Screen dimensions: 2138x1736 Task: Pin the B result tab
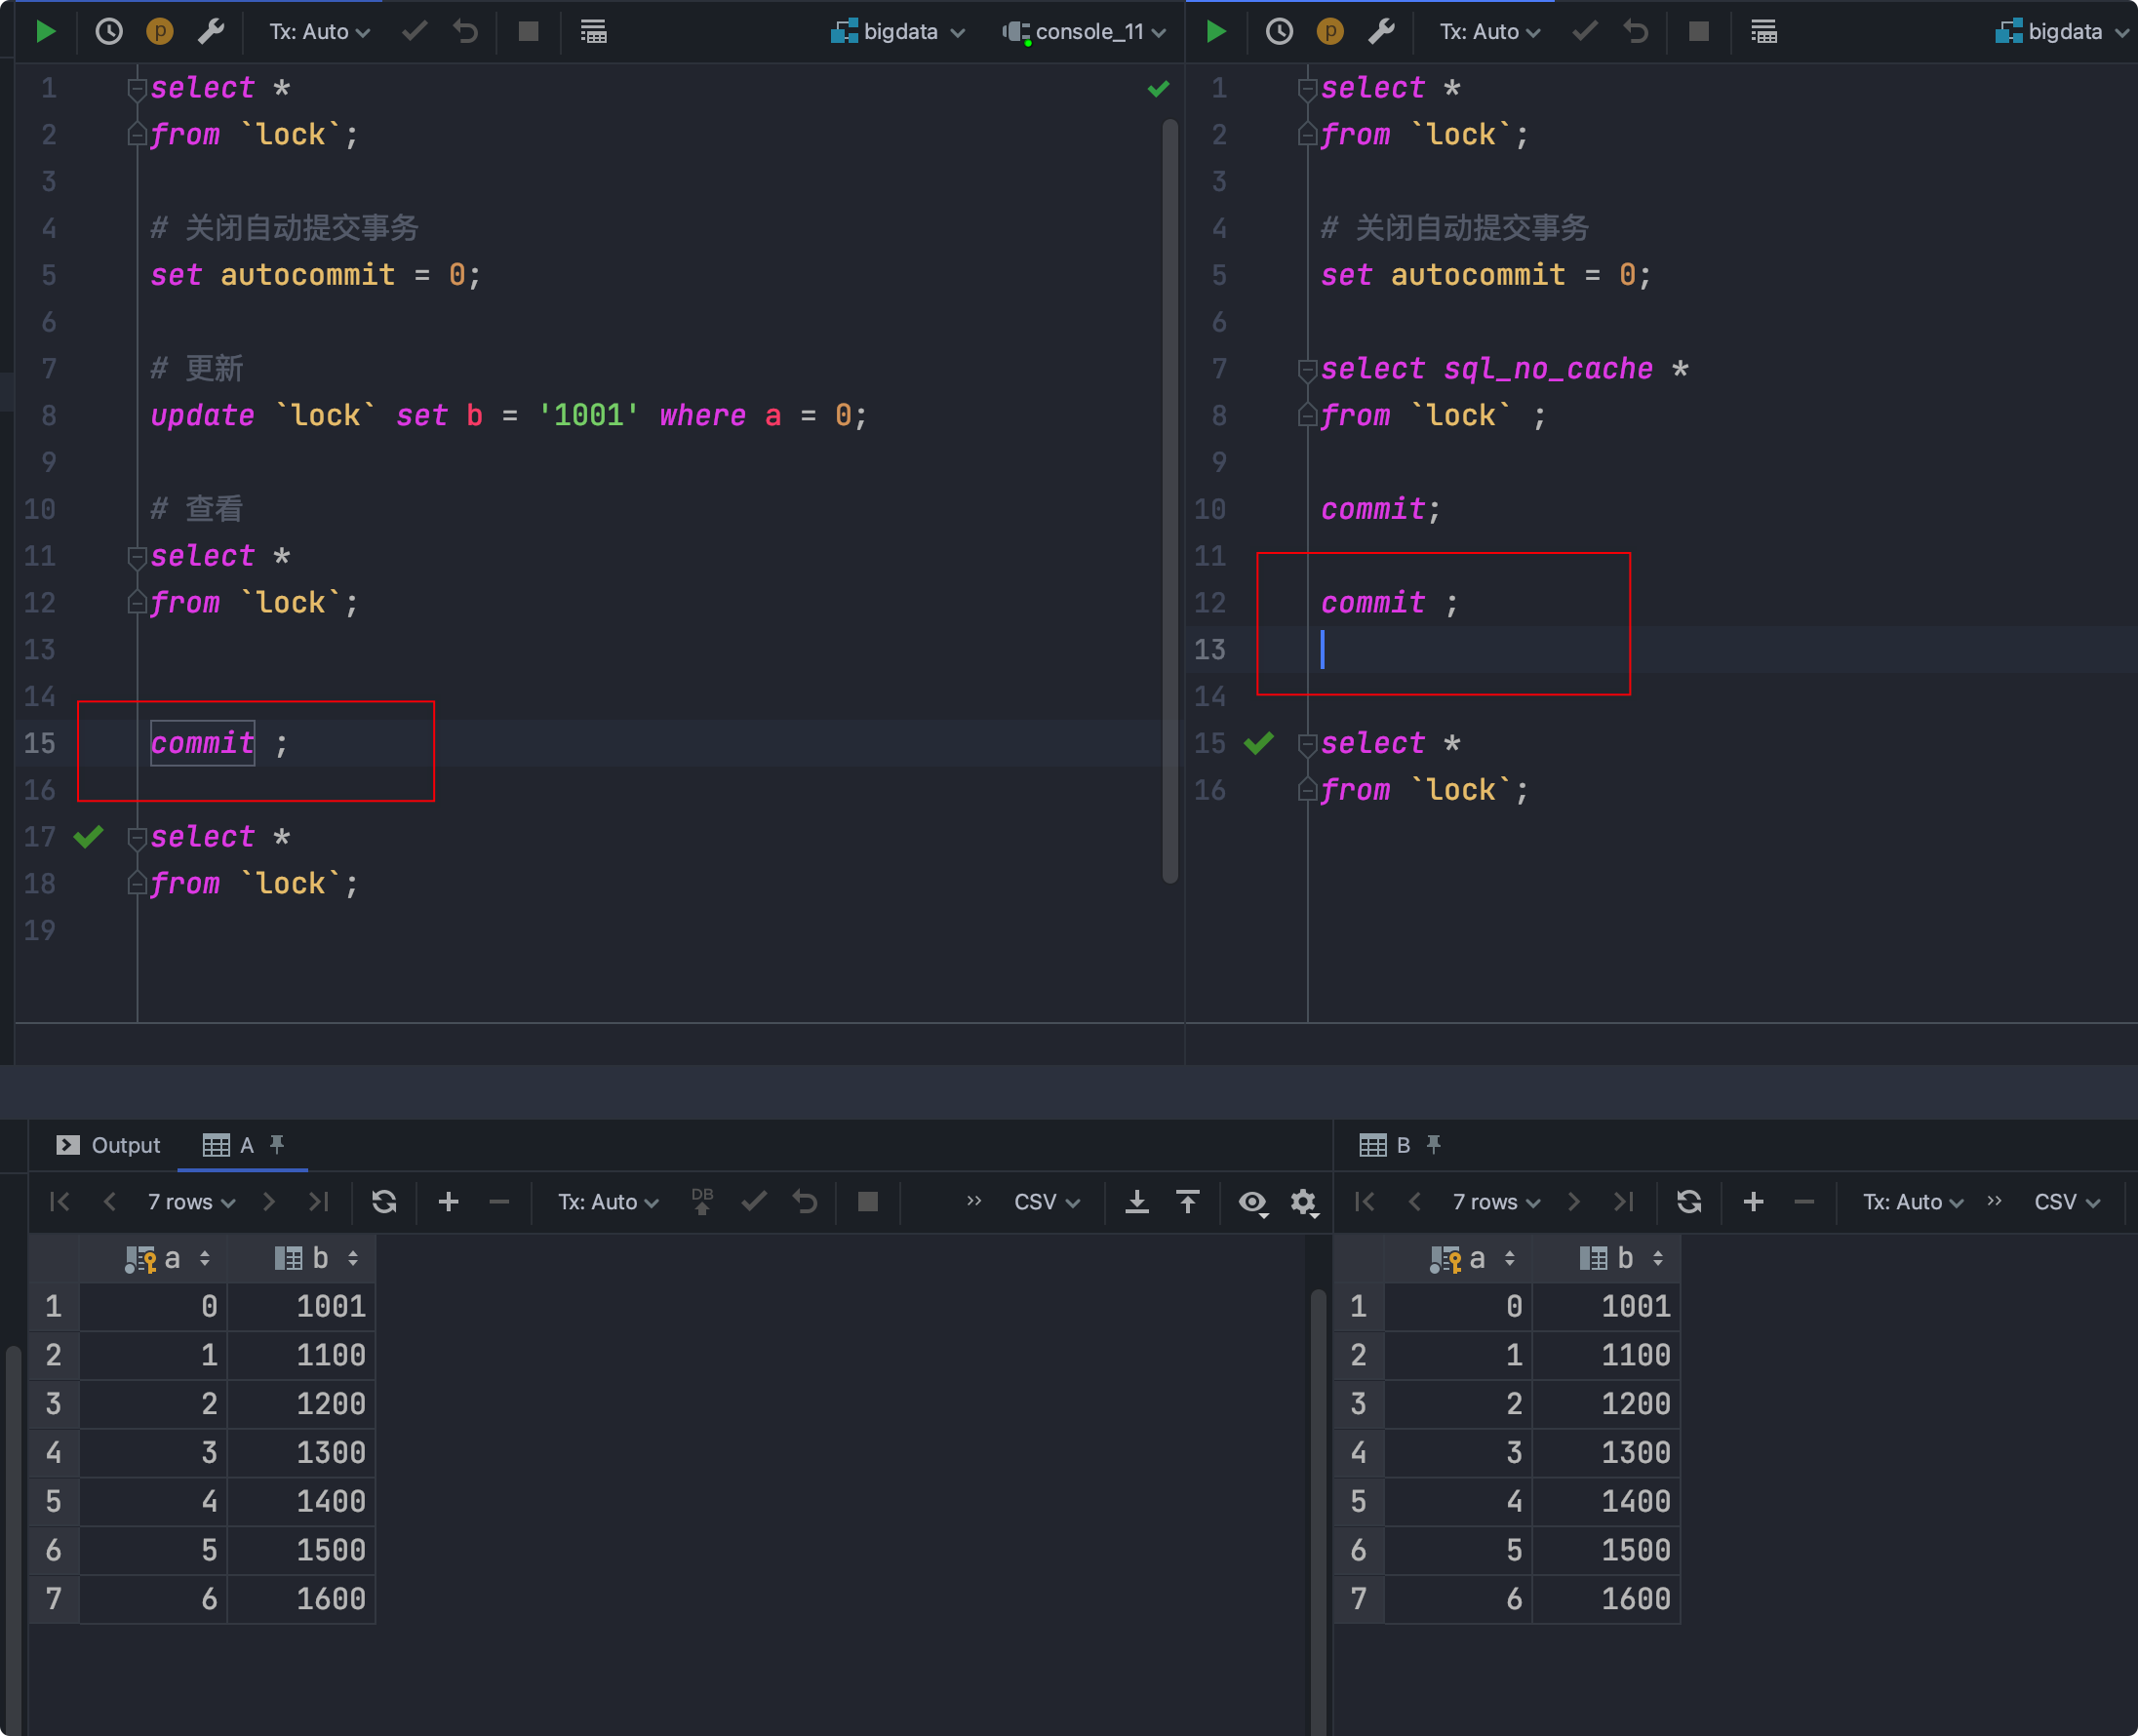1434,1144
